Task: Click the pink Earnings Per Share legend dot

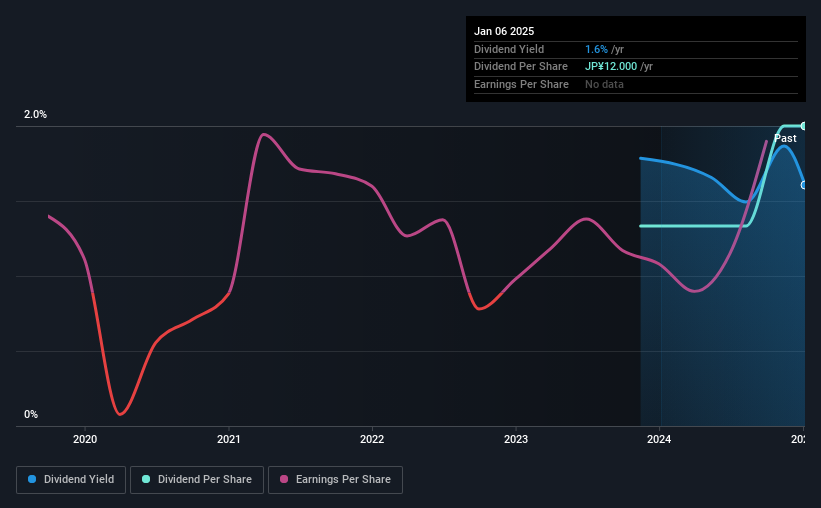Action: pyautogui.click(x=284, y=479)
